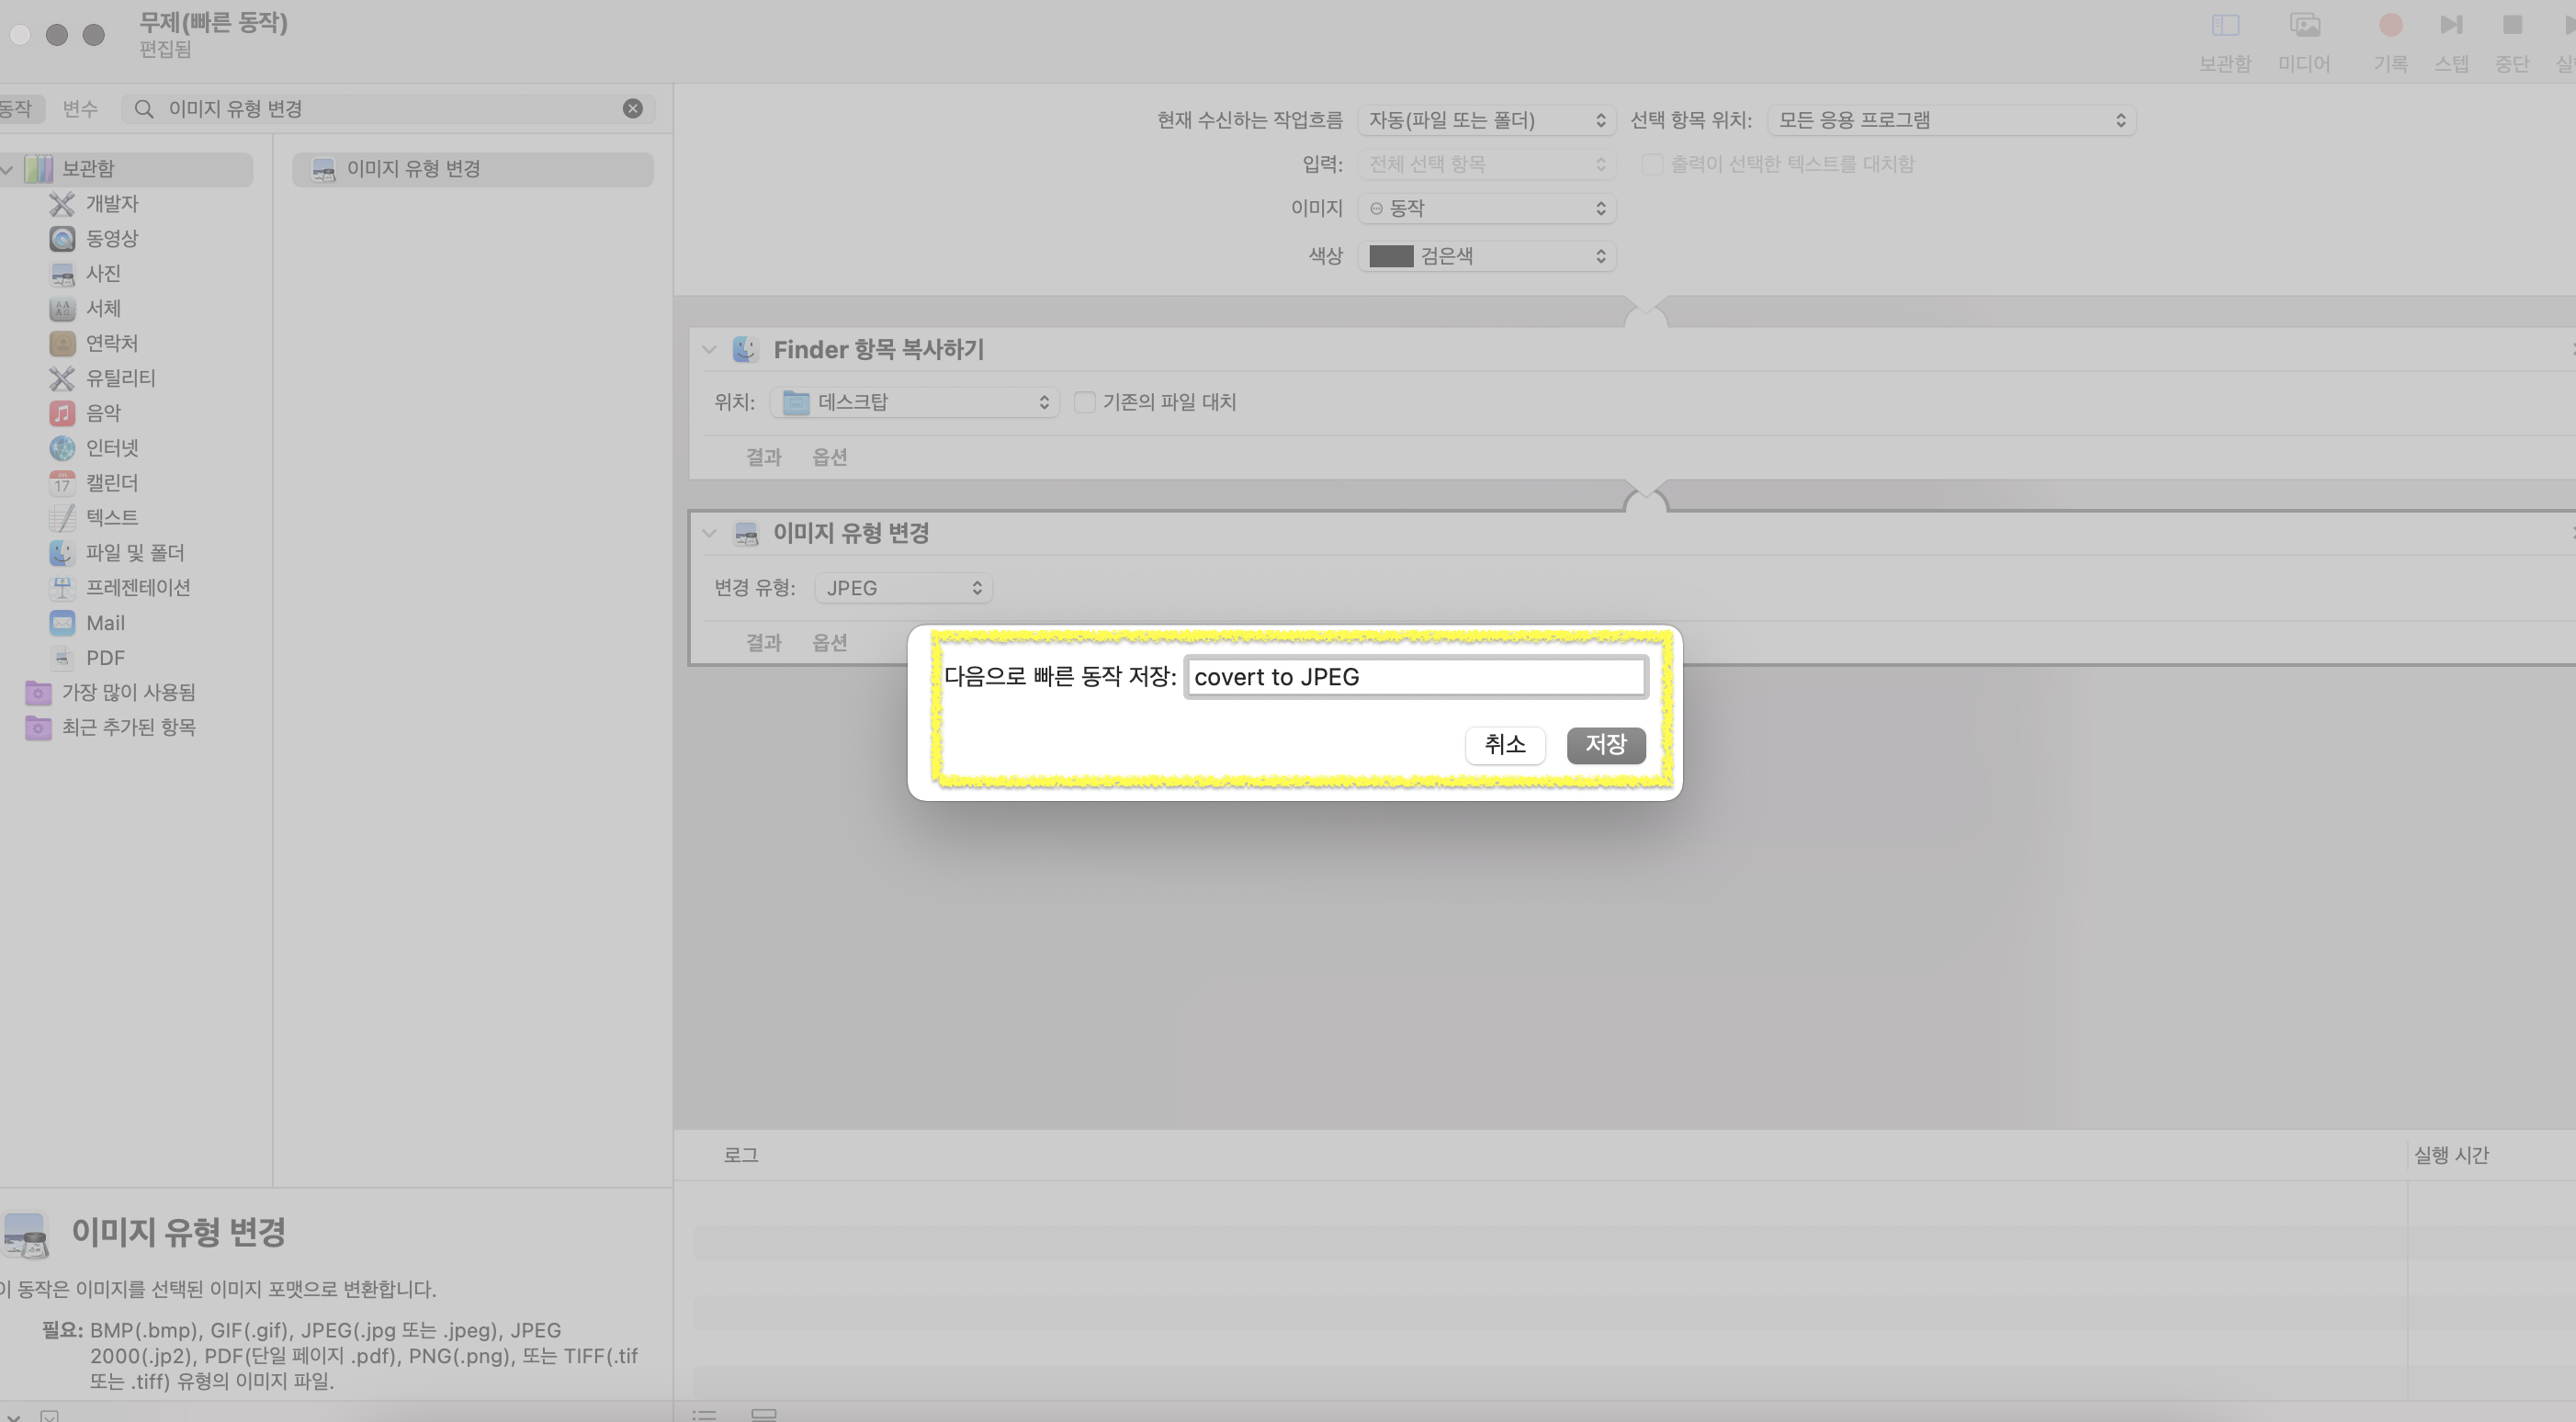The image size is (2576, 1422).
Task: Select the Music category in the library
Action: coord(102,413)
